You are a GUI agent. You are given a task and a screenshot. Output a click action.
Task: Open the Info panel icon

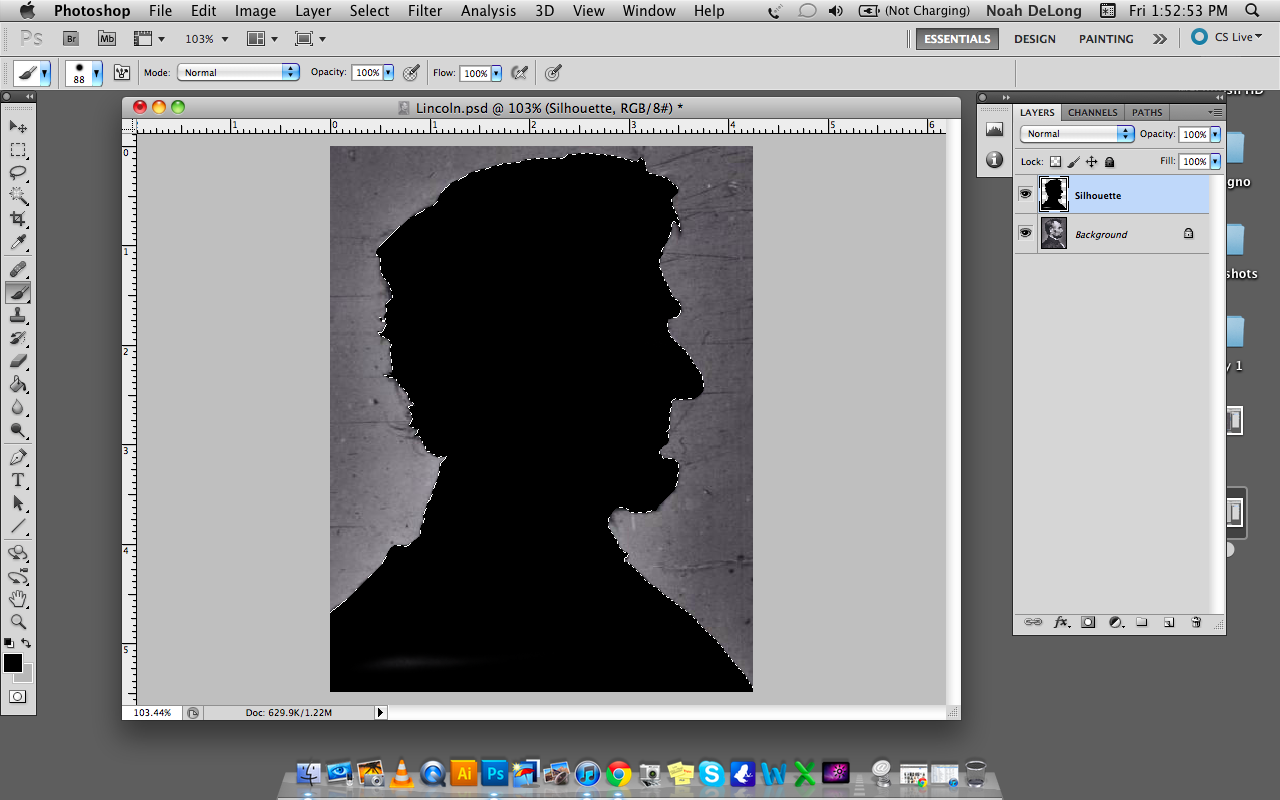[x=994, y=159]
